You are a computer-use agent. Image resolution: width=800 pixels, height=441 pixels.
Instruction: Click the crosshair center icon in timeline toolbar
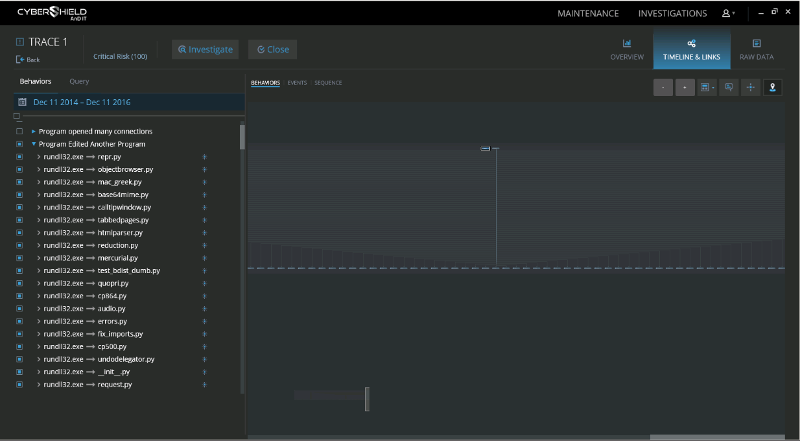[x=751, y=88]
